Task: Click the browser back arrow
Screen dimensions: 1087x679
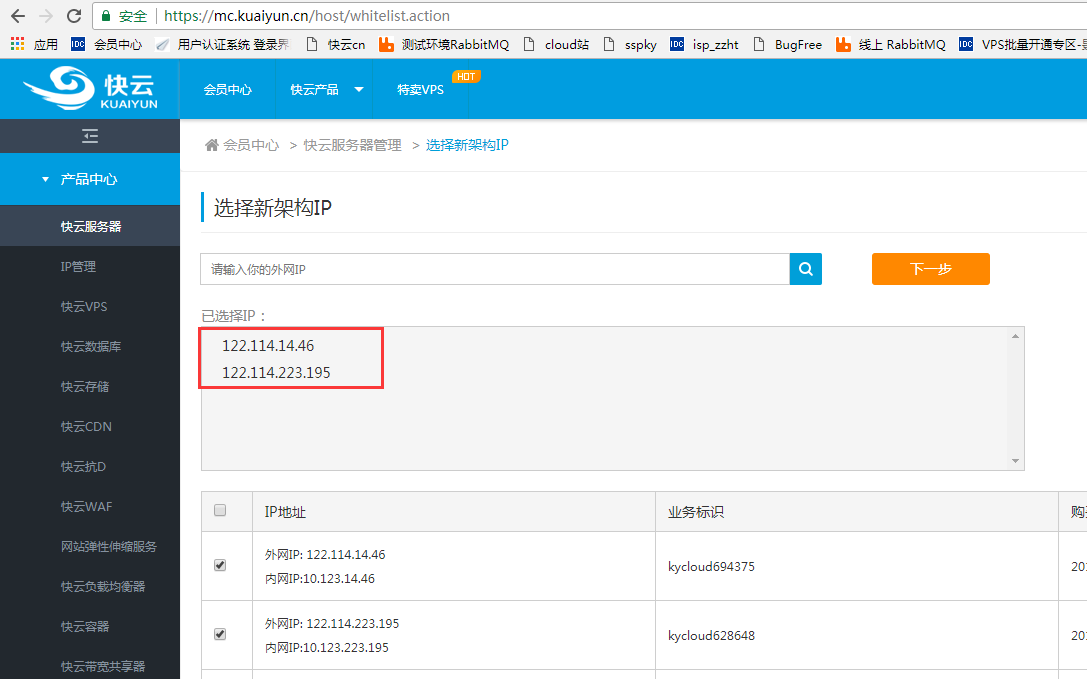Action: pos(18,16)
